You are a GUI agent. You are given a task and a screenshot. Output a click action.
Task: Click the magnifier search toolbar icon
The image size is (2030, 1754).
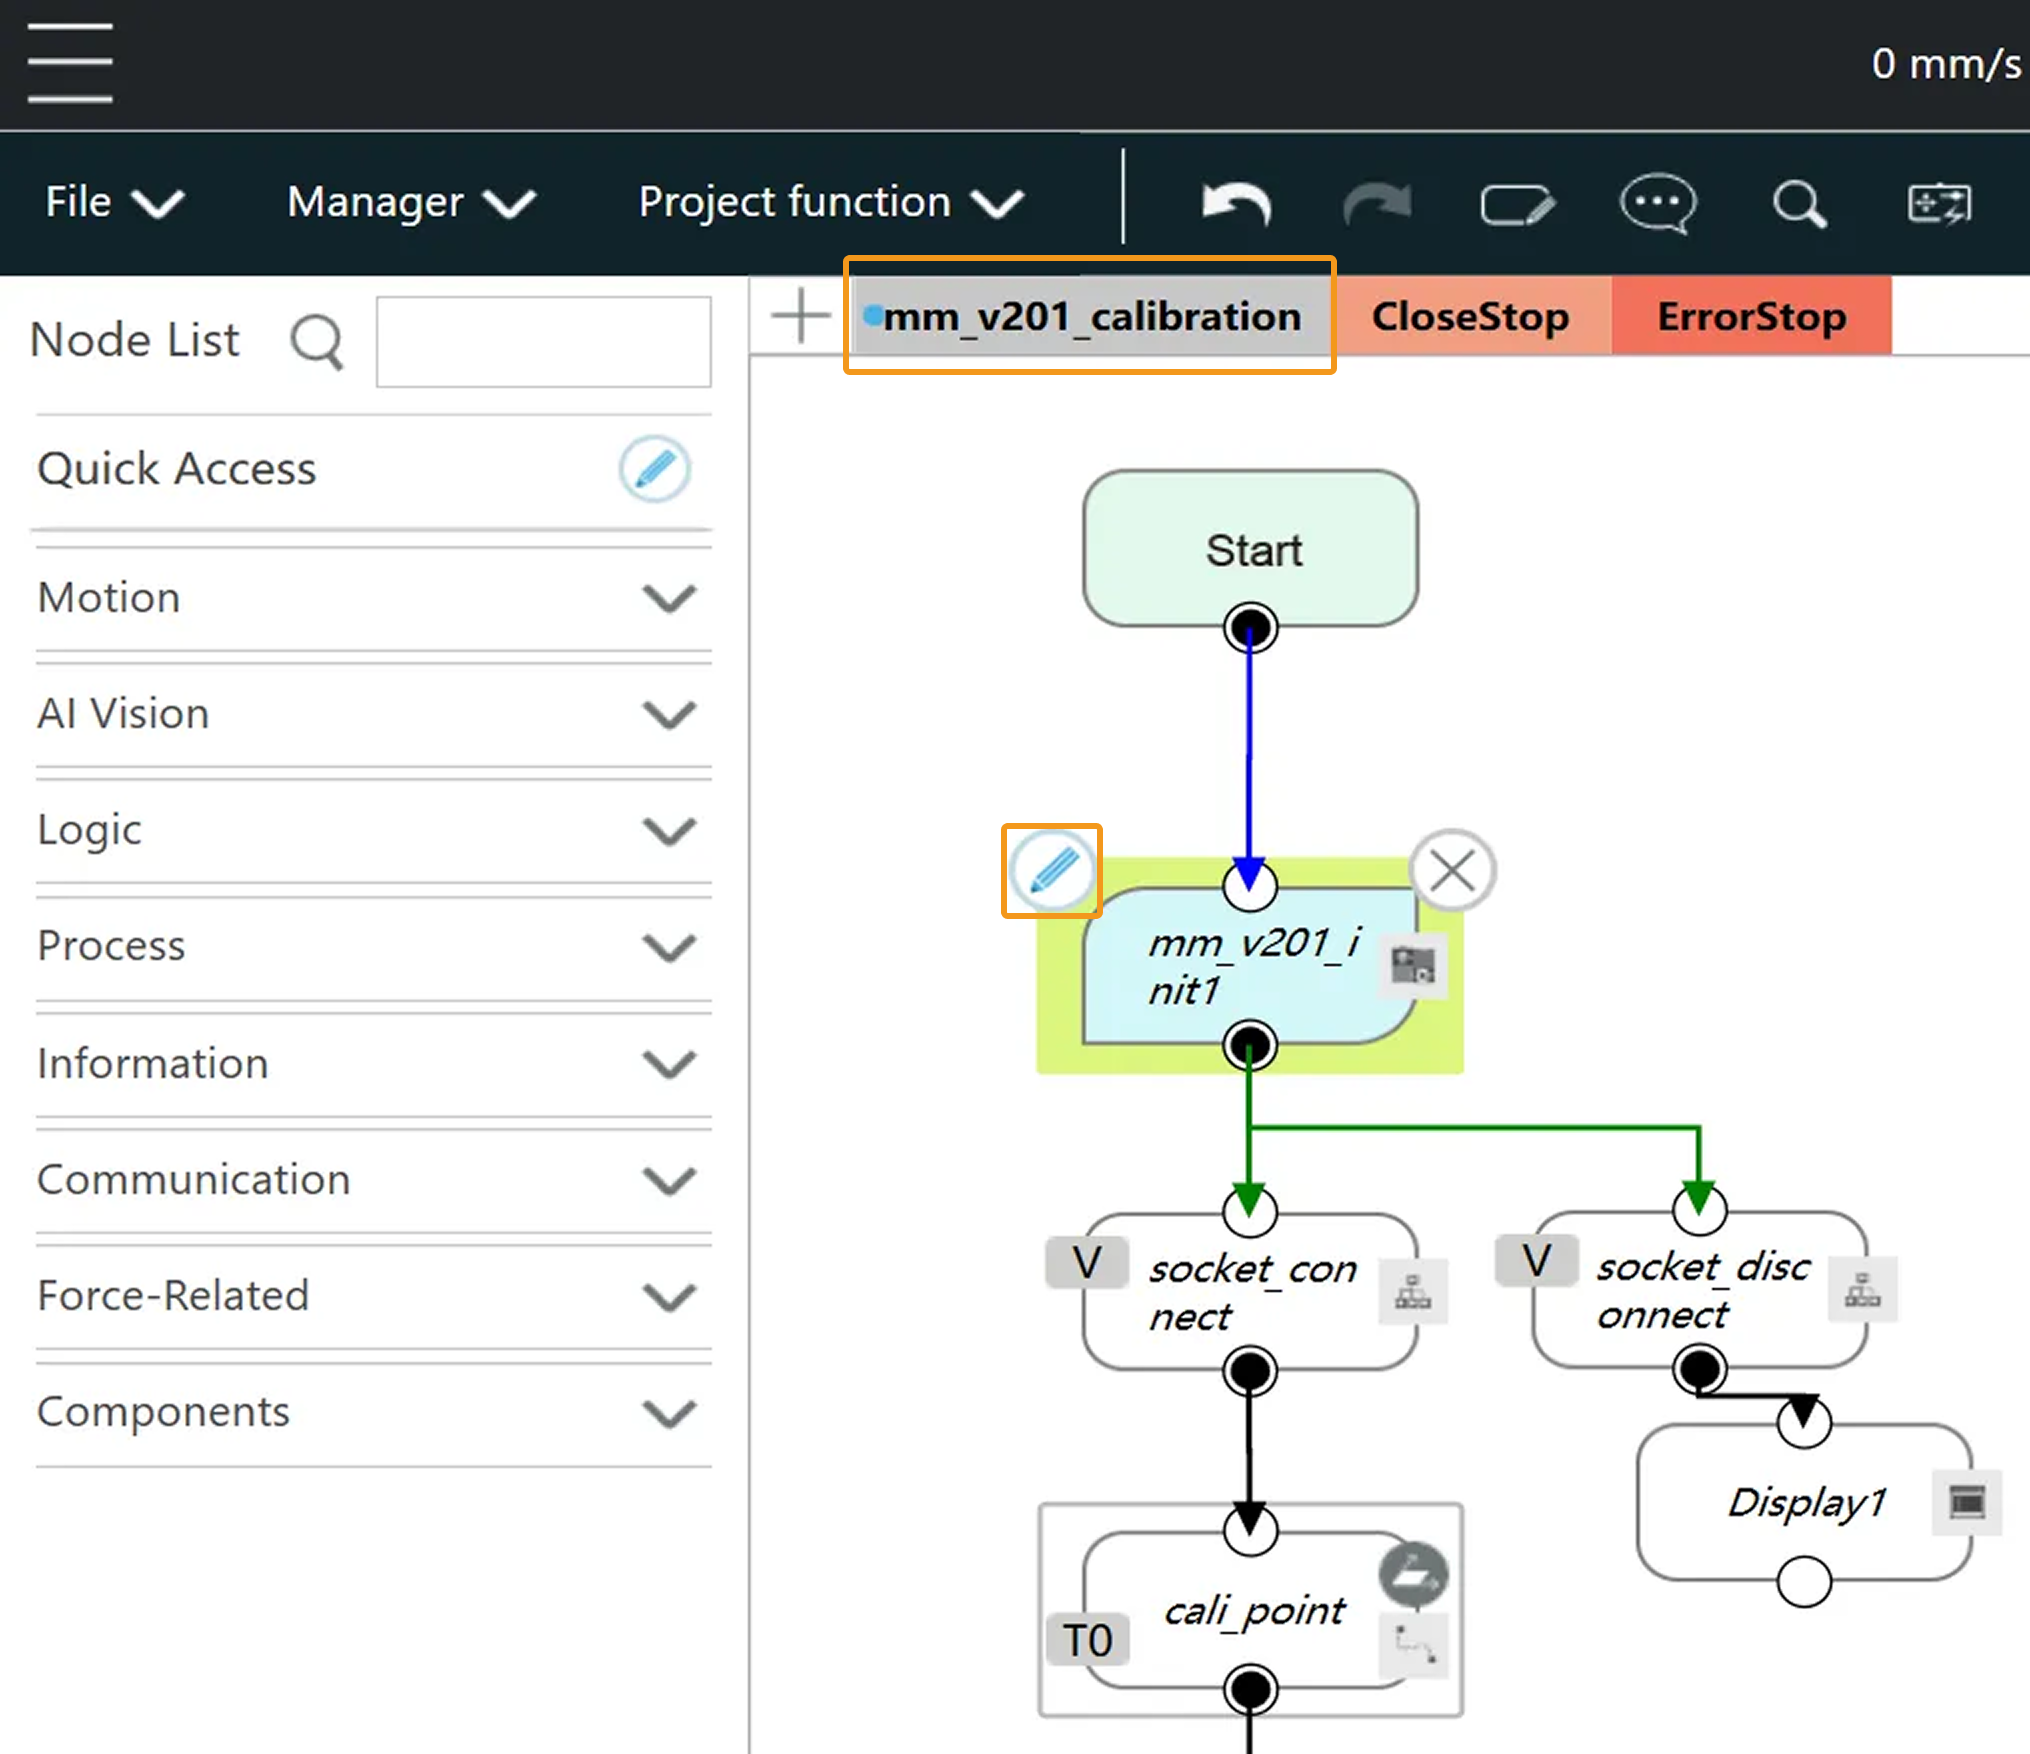pyautogui.click(x=1799, y=205)
